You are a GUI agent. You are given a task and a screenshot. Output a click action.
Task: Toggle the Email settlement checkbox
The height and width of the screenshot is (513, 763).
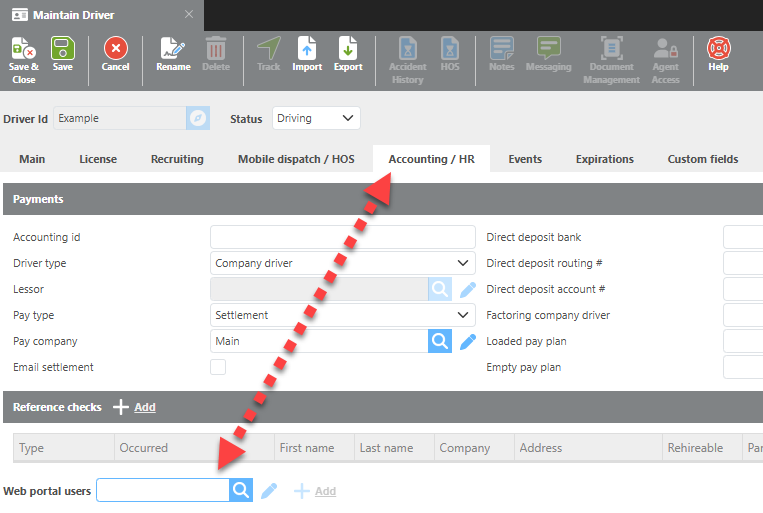[x=218, y=367]
